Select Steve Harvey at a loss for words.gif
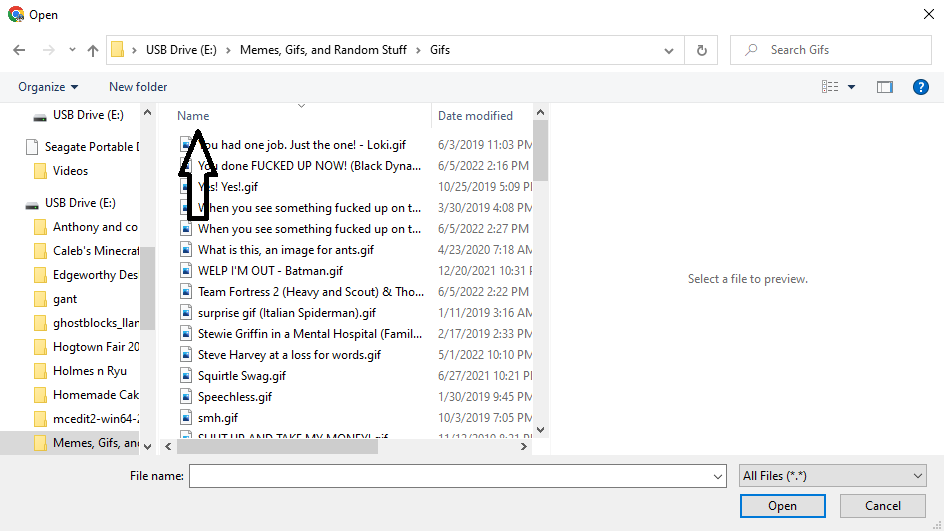The width and height of the screenshot is (944, 531). [x=289, y=355]
